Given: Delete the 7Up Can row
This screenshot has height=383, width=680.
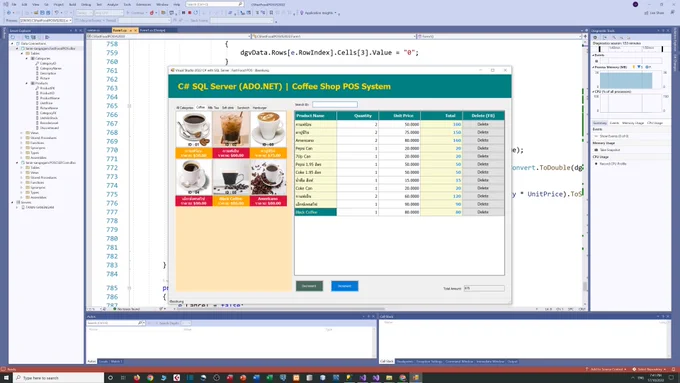Looking at the screenshot, I should coord(483,156).
